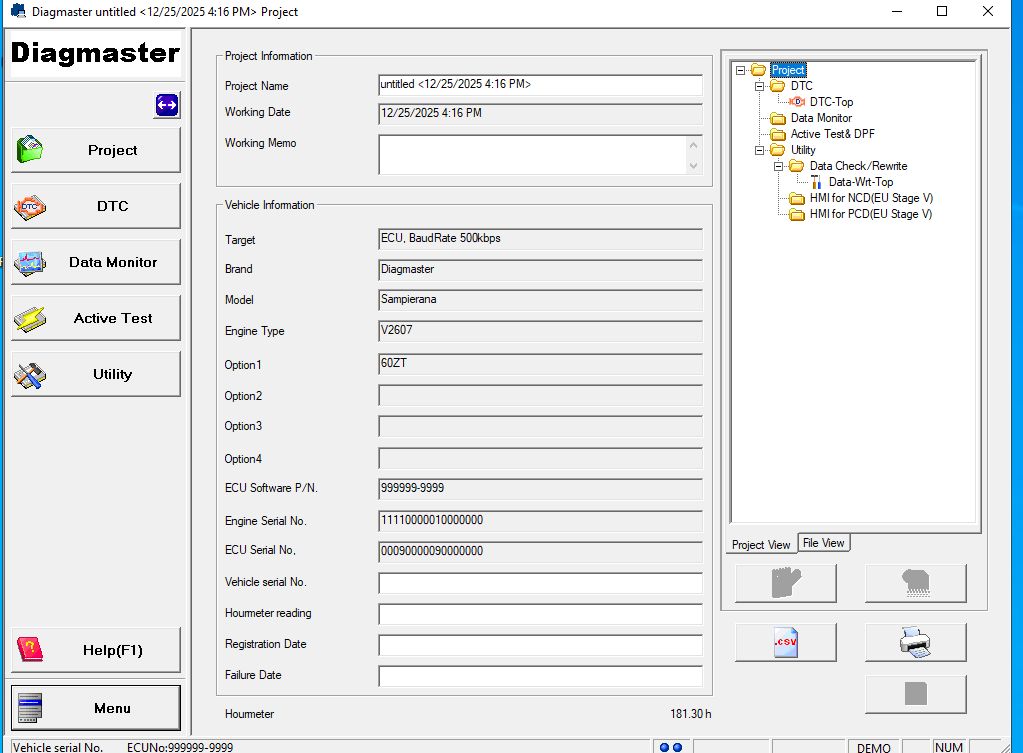Screen dimensions: 1023x753
Task: Print the project via the printer icon
Action: (914, 642)
